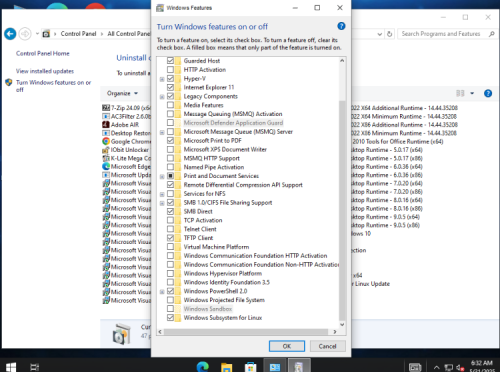Click the shield icon beside Turn Windows features

tap(9, 82)
